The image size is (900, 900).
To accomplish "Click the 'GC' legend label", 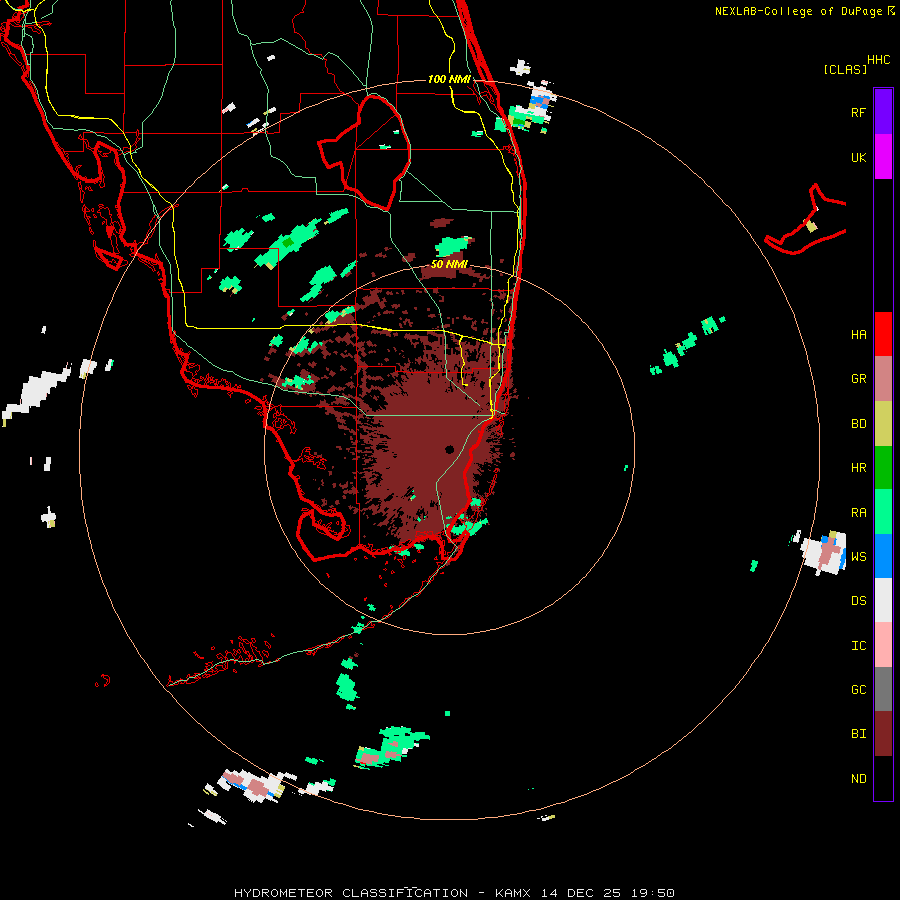I will tap(858, 690).
